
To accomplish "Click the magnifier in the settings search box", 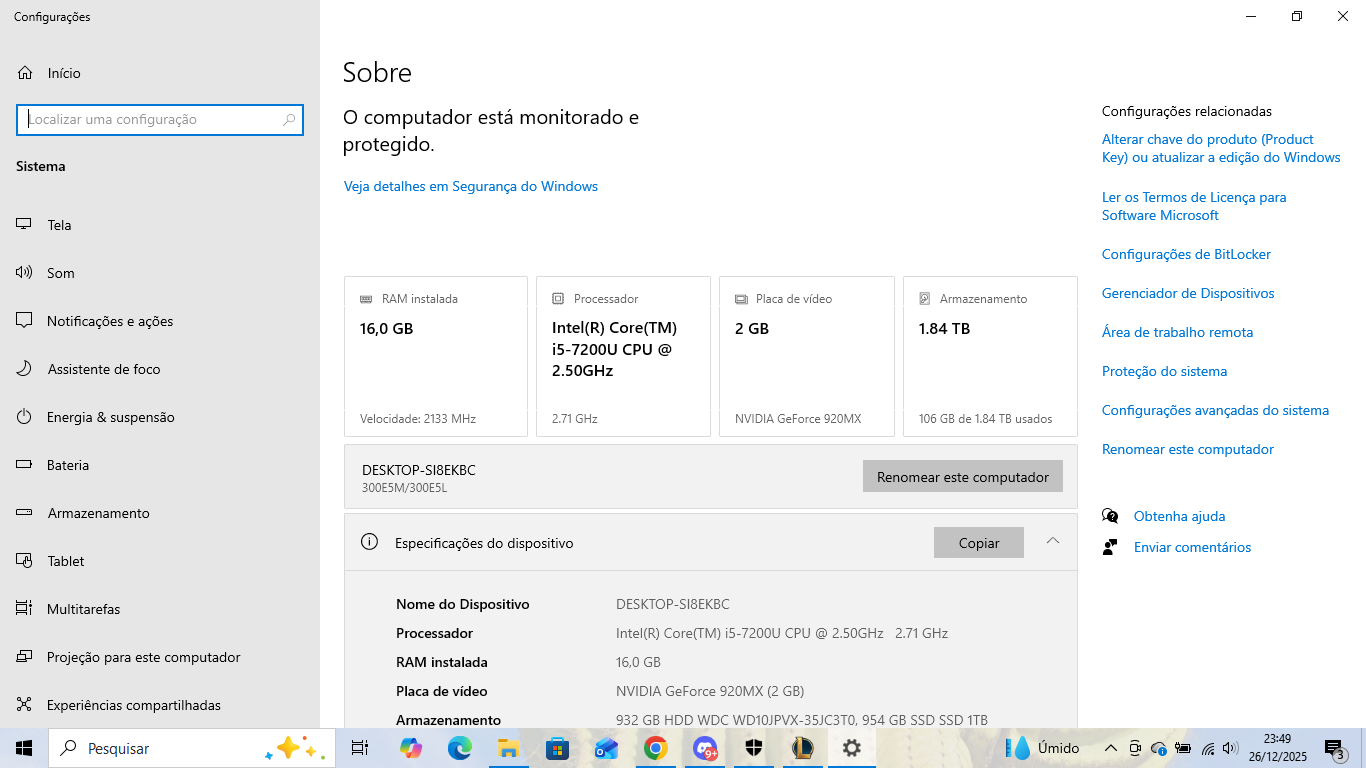I will (289, 120).
